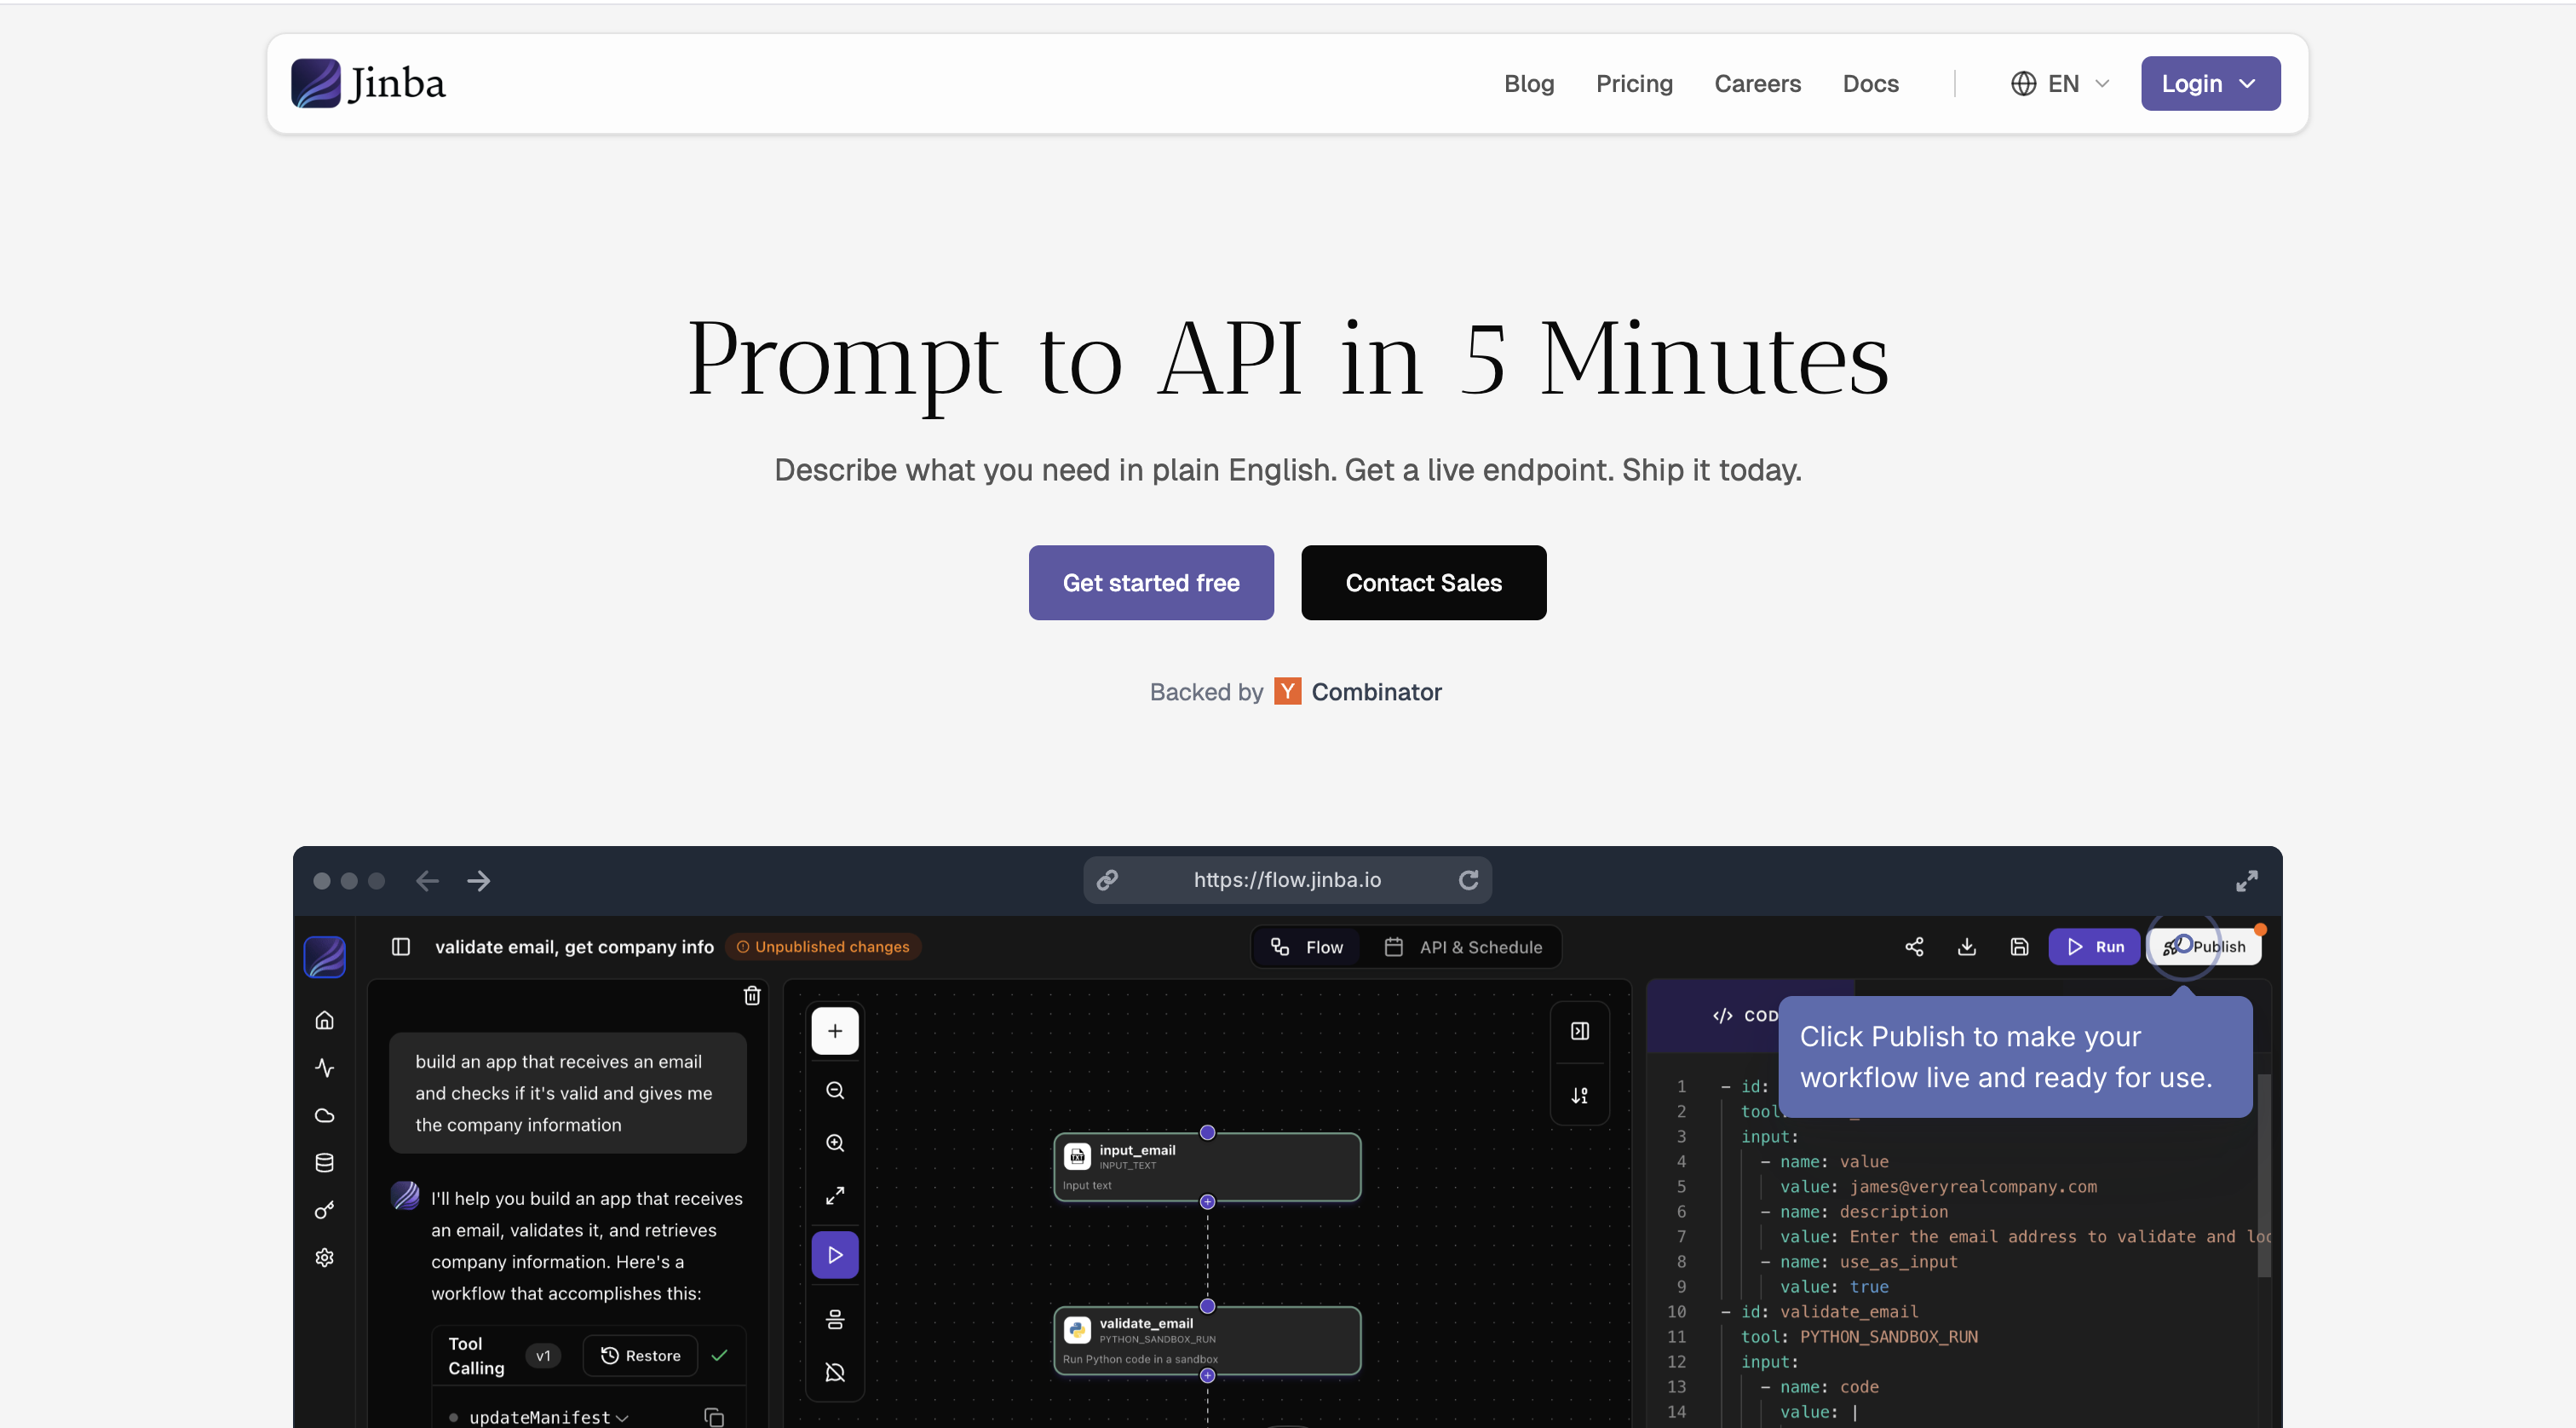Open the Pricing page
The width and height of the screenshot is (2576, 1428).
pos(1634,84)
